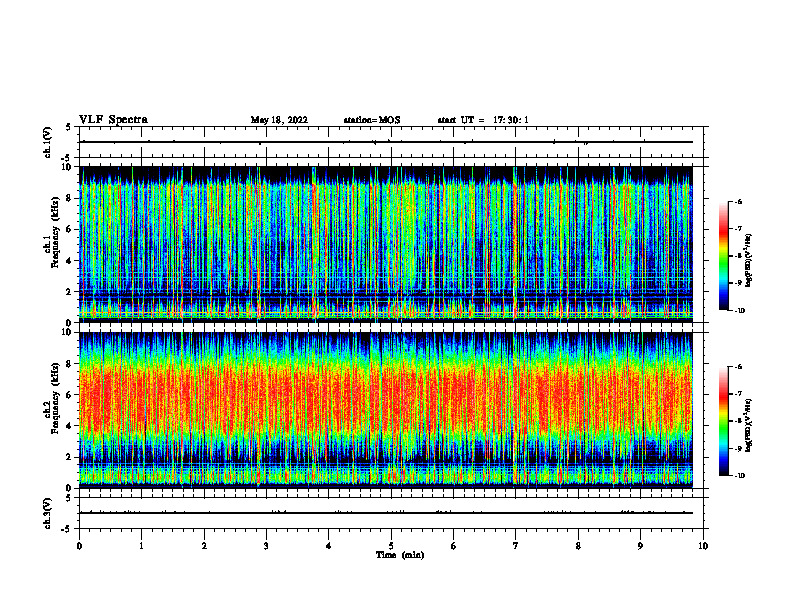Click the "6" kHz tick of ch.2 frequency axis
Screen dimensions: 792x612
tap(70, 395)
